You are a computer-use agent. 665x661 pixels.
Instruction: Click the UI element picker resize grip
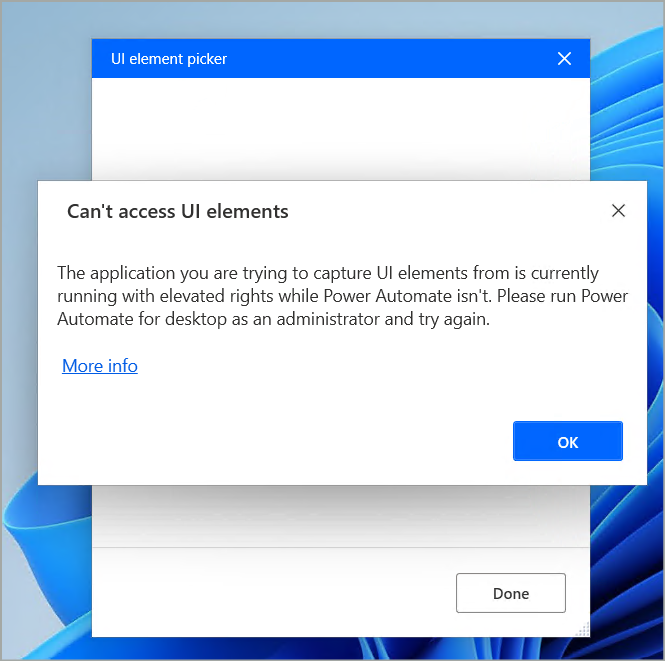click(583, 630)
